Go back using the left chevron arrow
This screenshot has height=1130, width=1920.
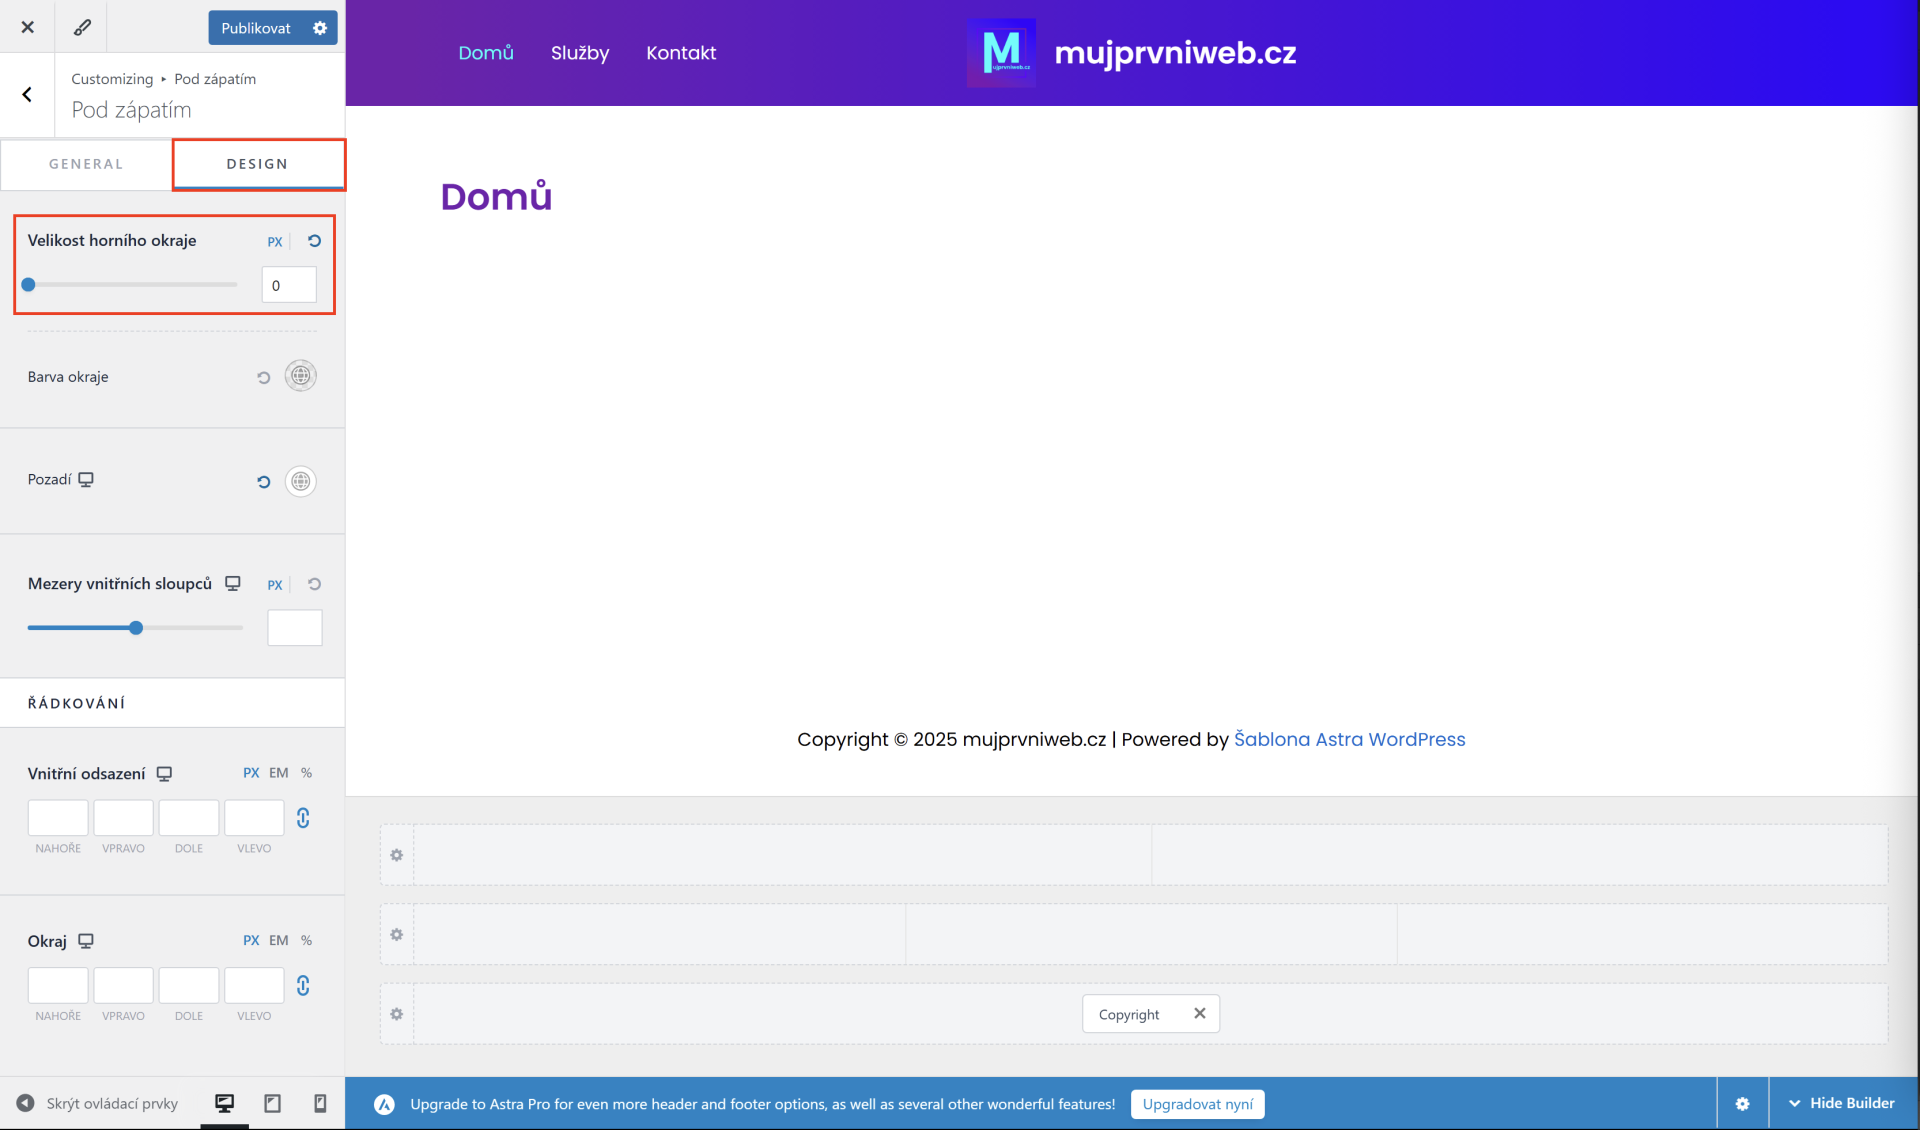[26, 94]
